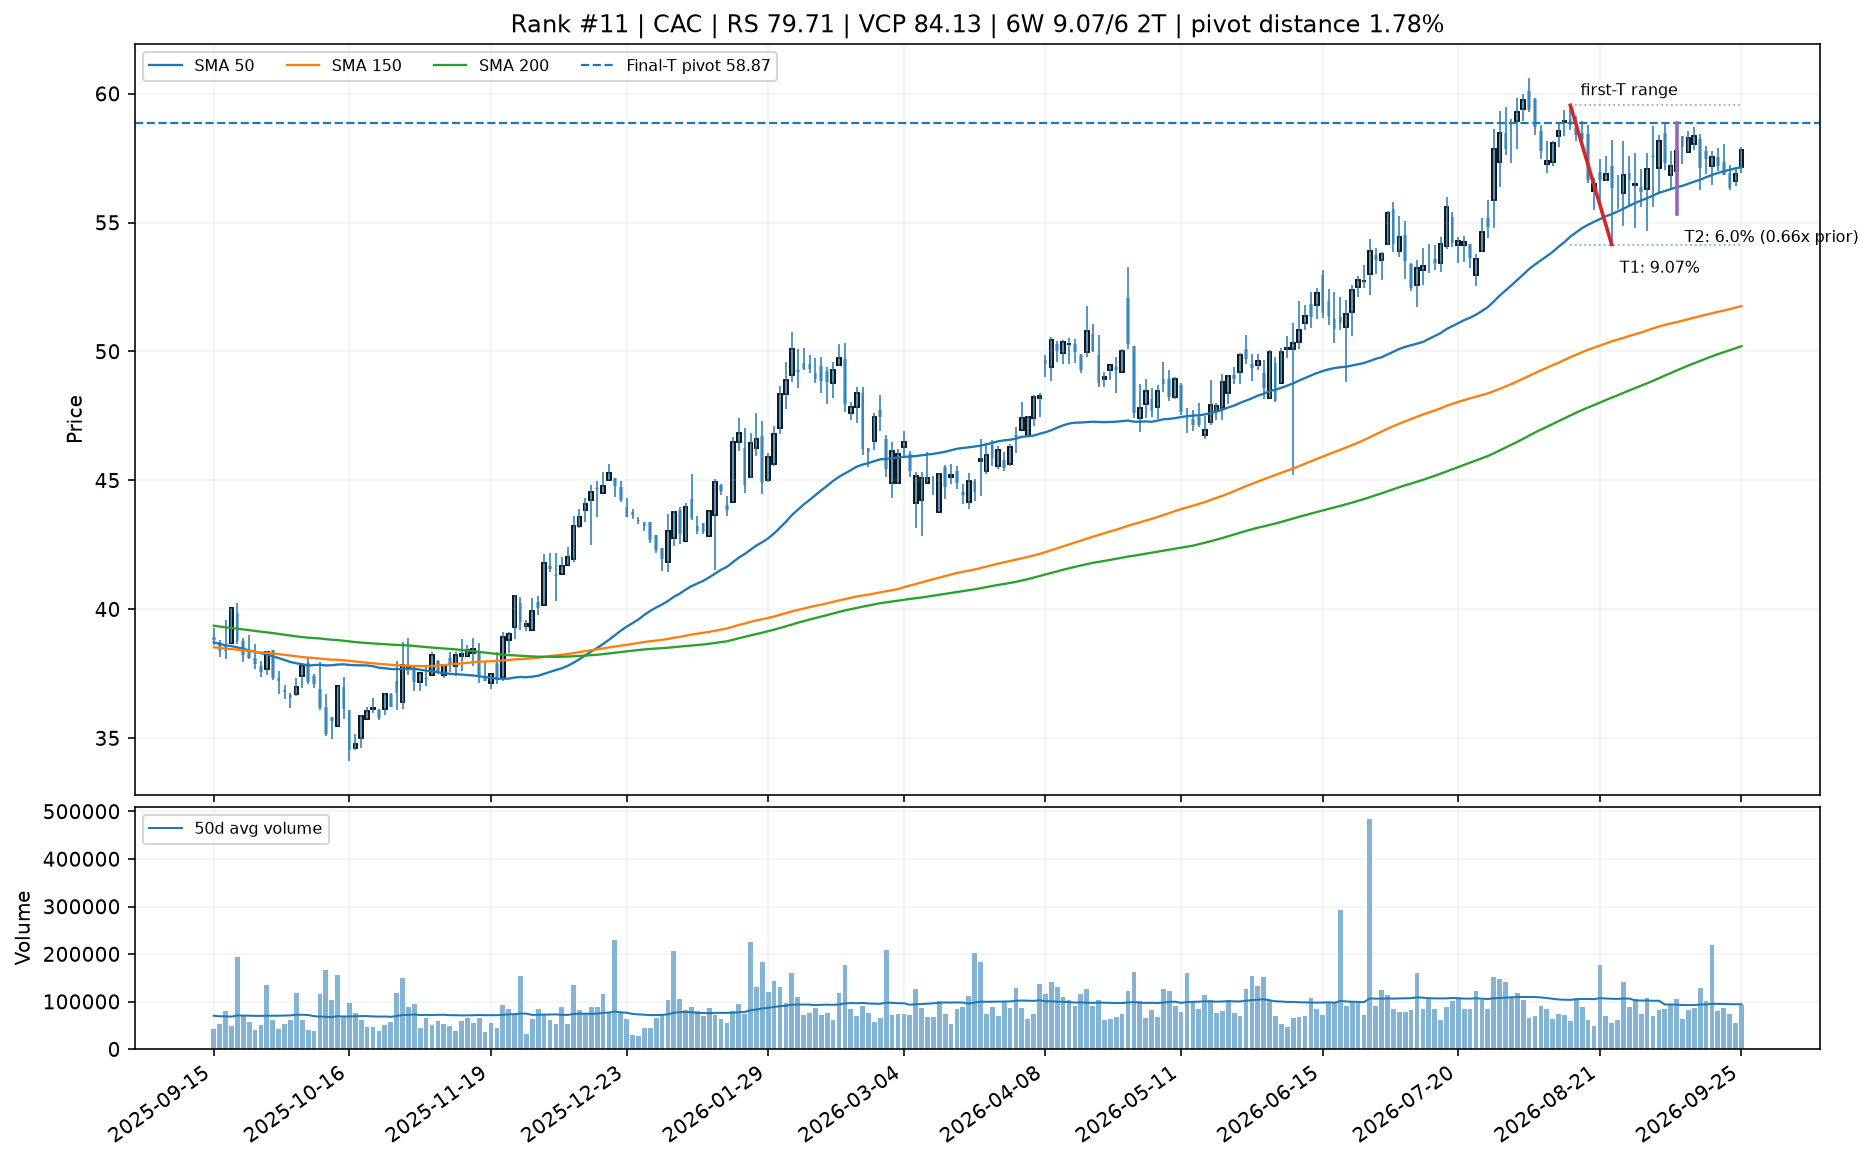Click the purple T2 contraction vertical line
Viewport: 1873px width, 1162px height.
pyautogui.click(x=1677, y=168)
